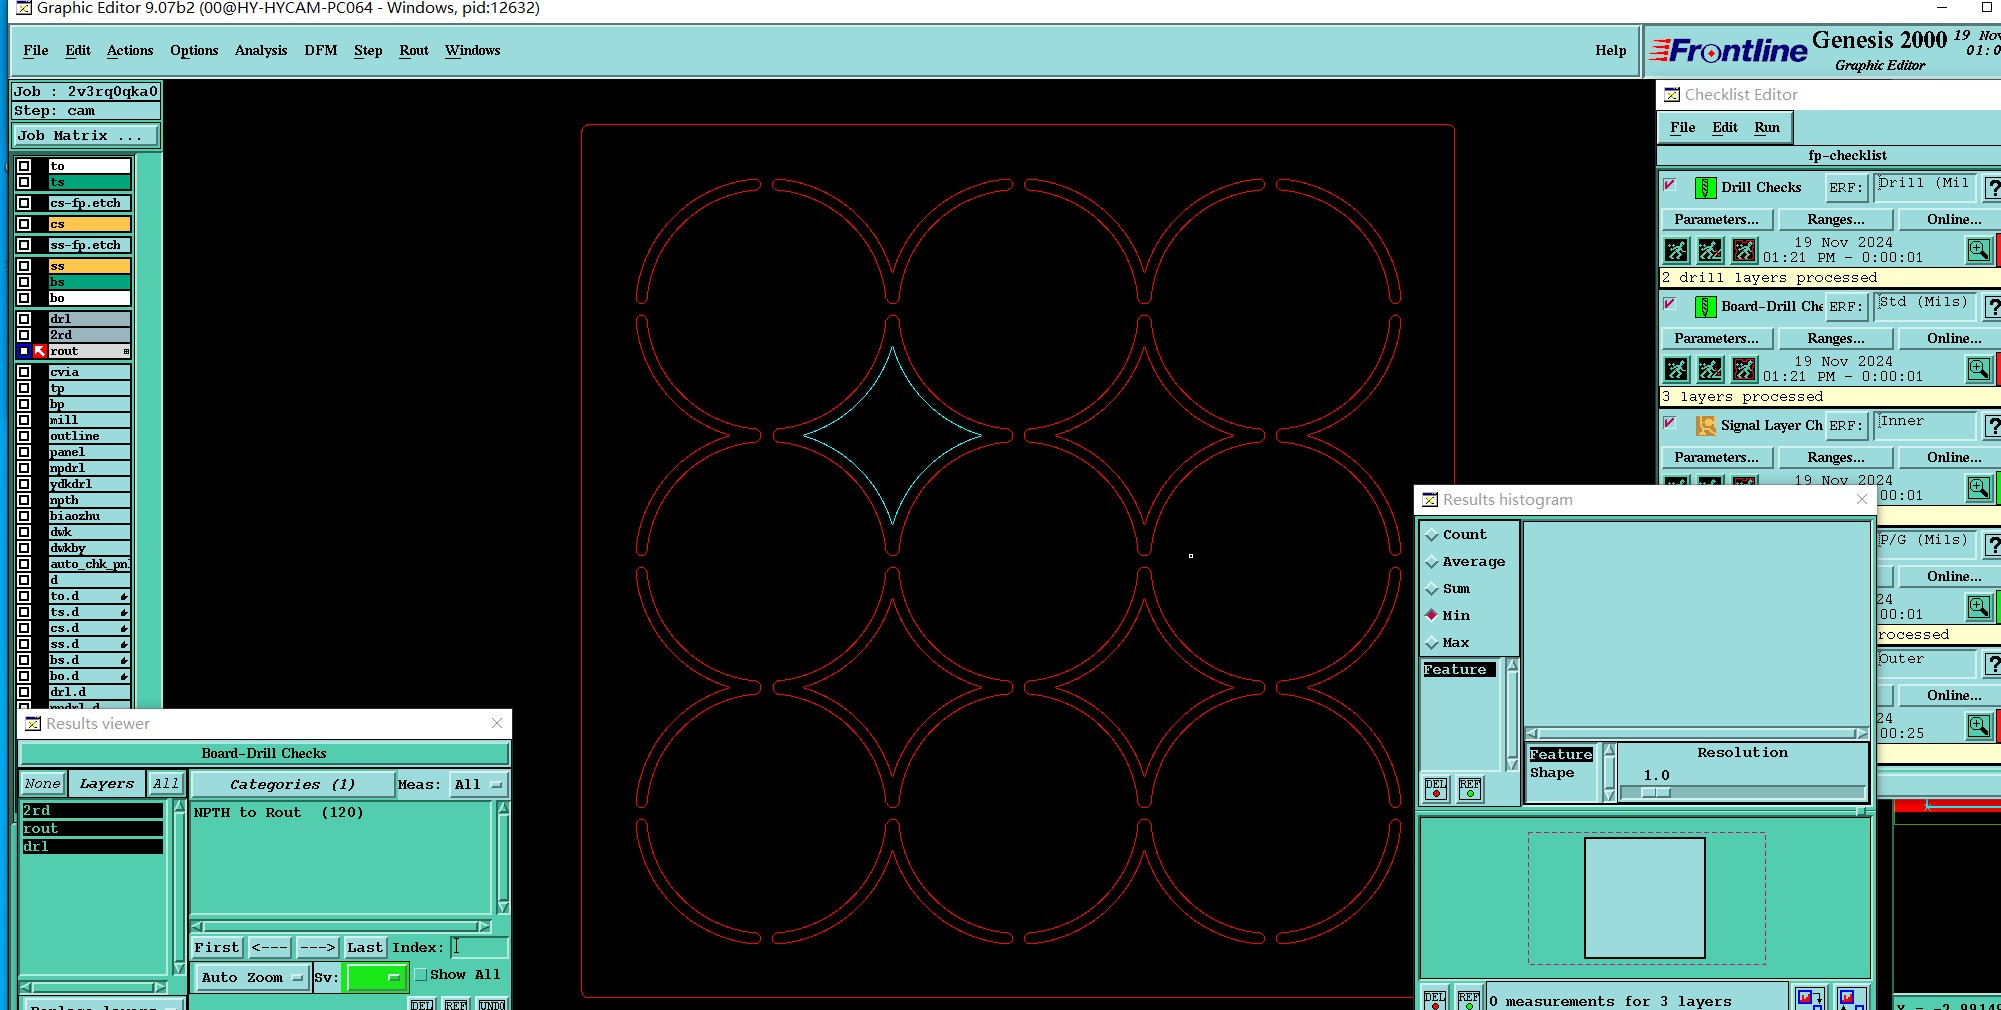Toggle the Signal Layer Checks checkbox
This screenshot has width=2001, height=1010.
pos(1669,423)
